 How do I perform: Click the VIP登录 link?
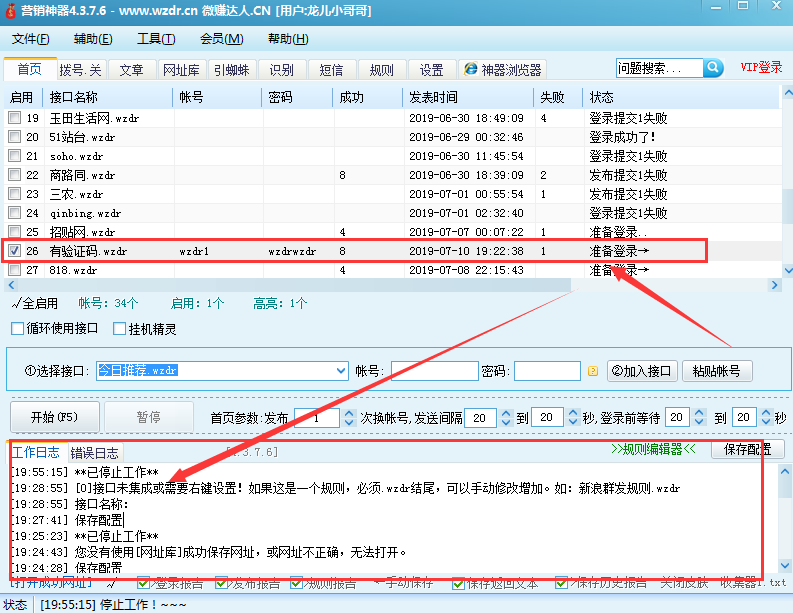tap(761, 67)
